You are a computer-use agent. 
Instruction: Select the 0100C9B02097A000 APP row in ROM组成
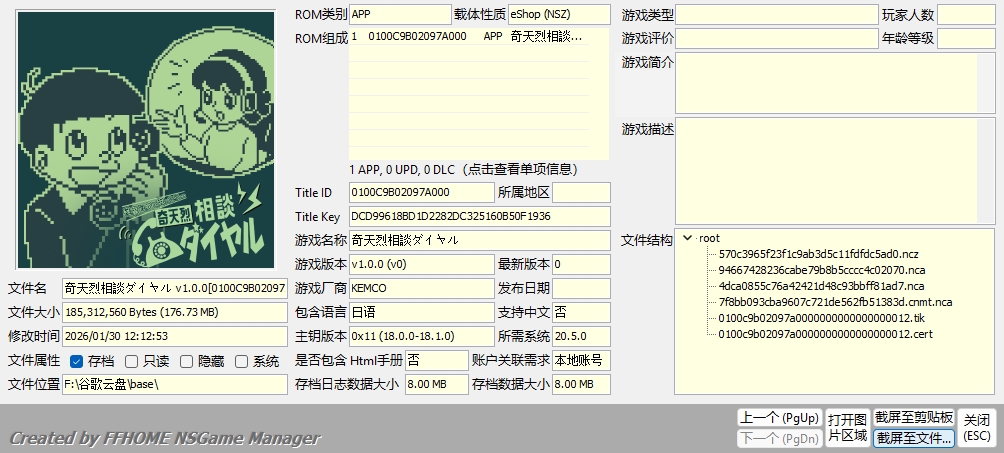(x=469, y=37)
